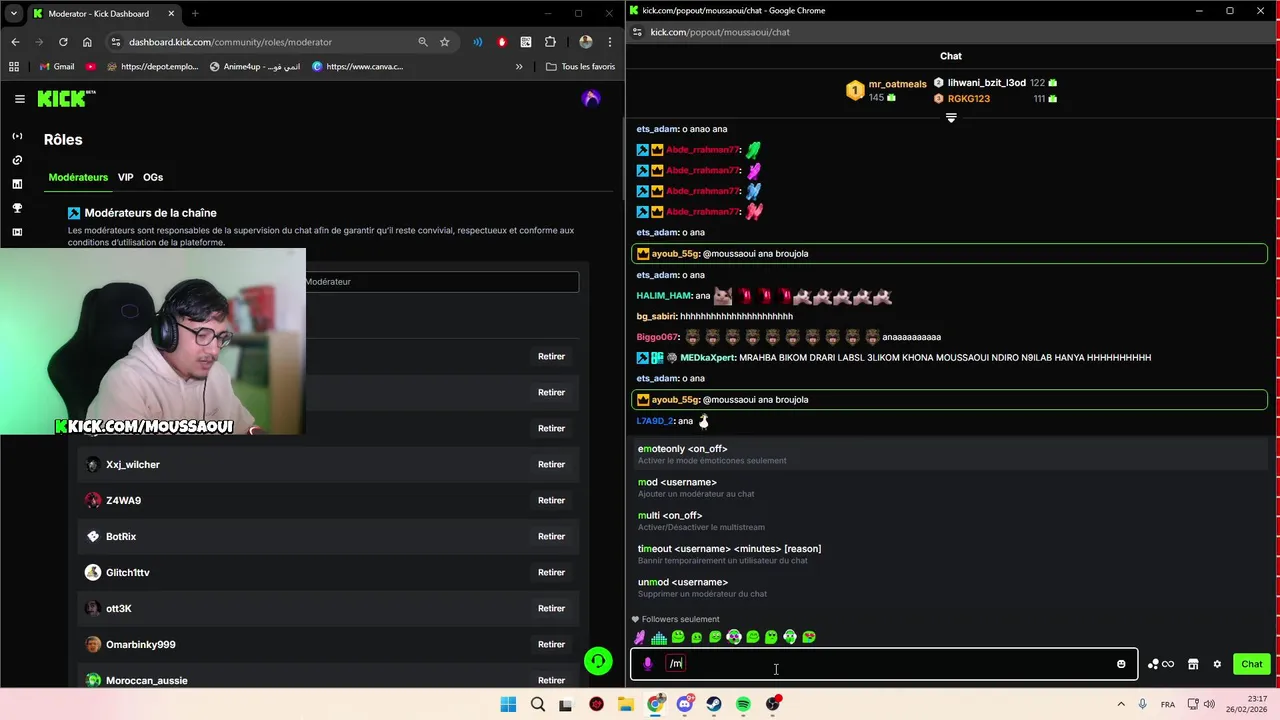Click mr_oatmeals in the chat leaderboard
The width and height of the screenshot is (1280, 720).
897,84
